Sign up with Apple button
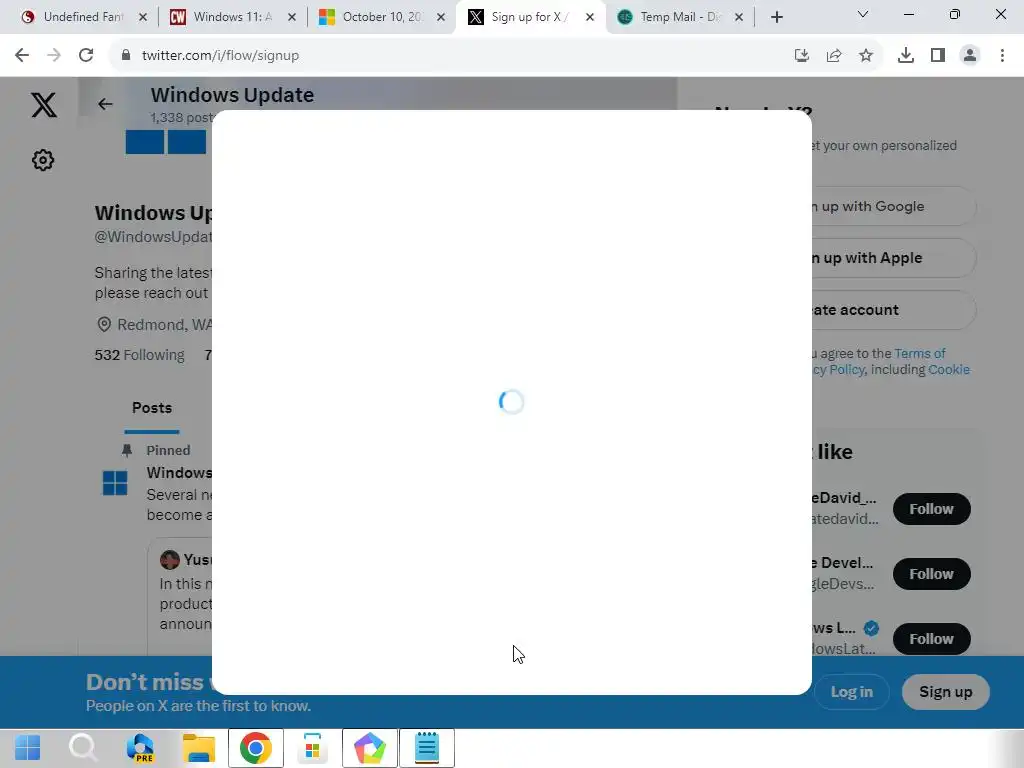1024x768 pixels. coord(893,258)
